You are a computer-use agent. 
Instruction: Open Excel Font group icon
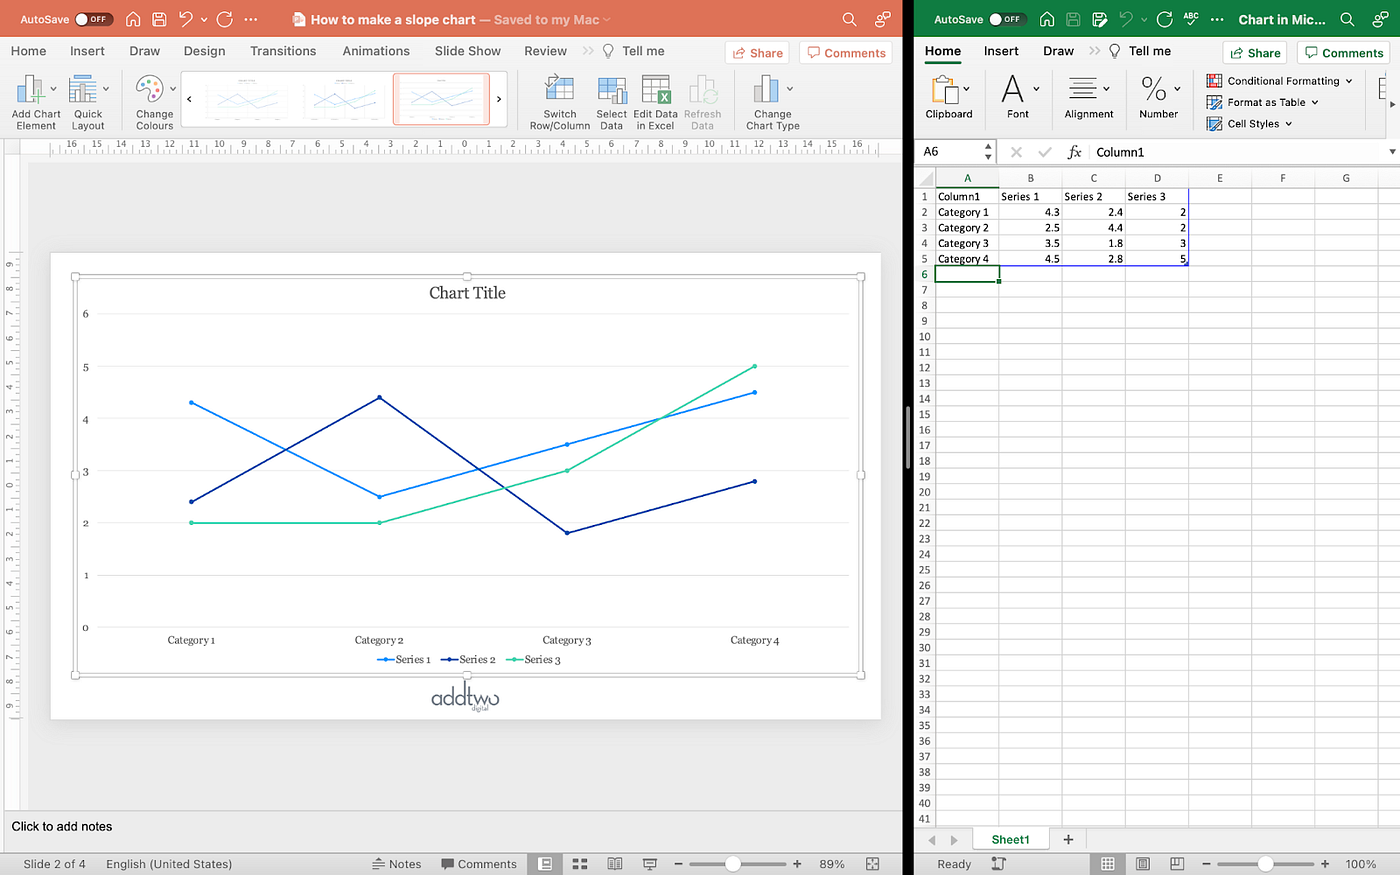[x=1013, y=89]
